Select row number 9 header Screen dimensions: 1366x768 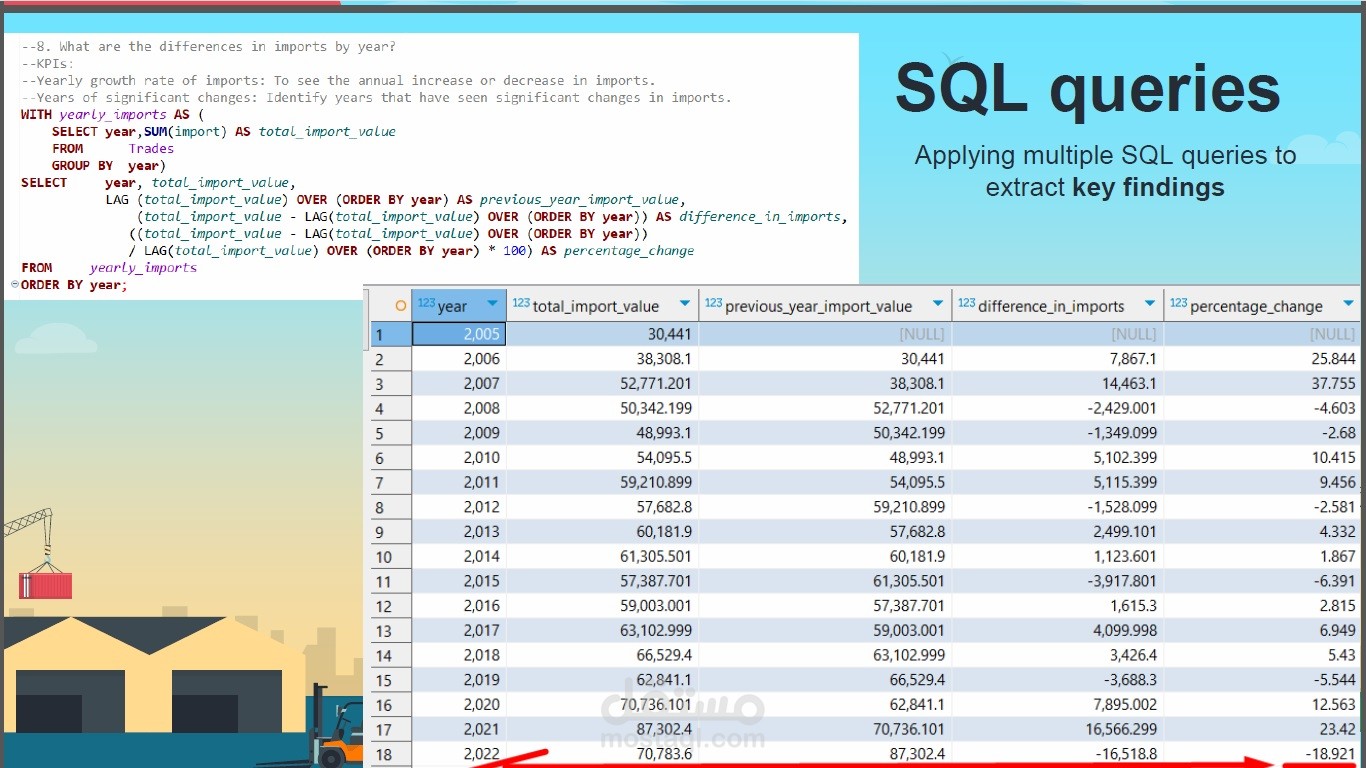(x=391, y=532)
